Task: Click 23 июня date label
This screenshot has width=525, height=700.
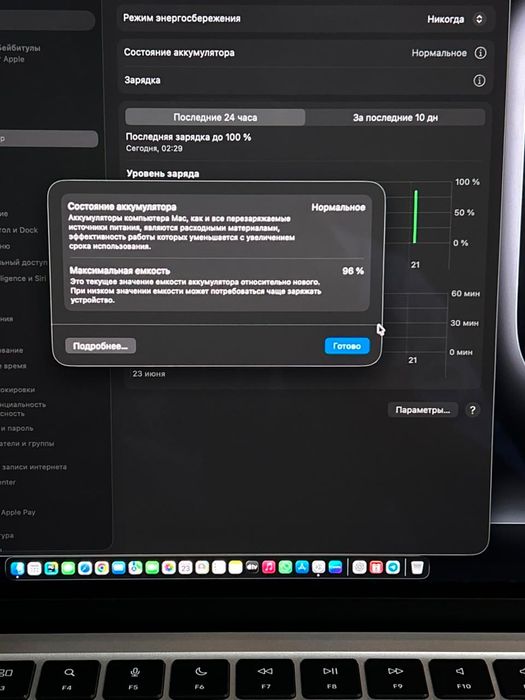Action: pyautogui.click(x=149, y=374)
